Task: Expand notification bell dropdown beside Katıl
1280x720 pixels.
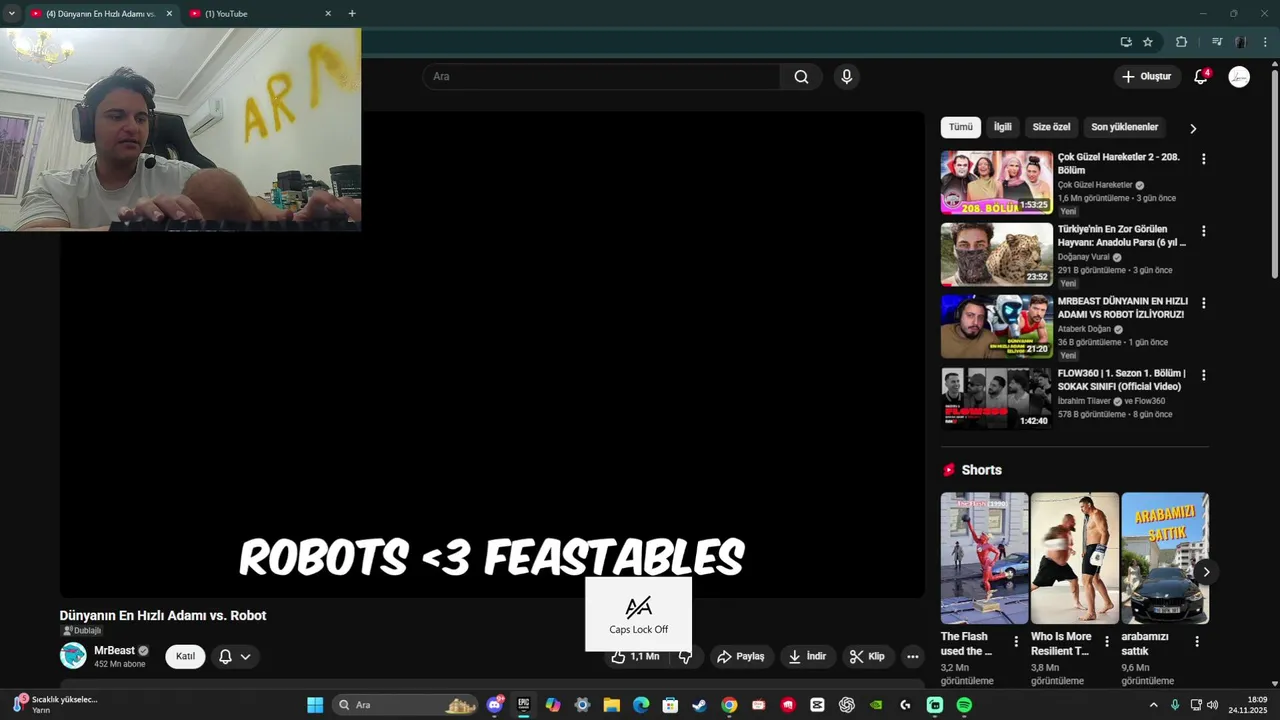Action: click(x=245, y=657)
